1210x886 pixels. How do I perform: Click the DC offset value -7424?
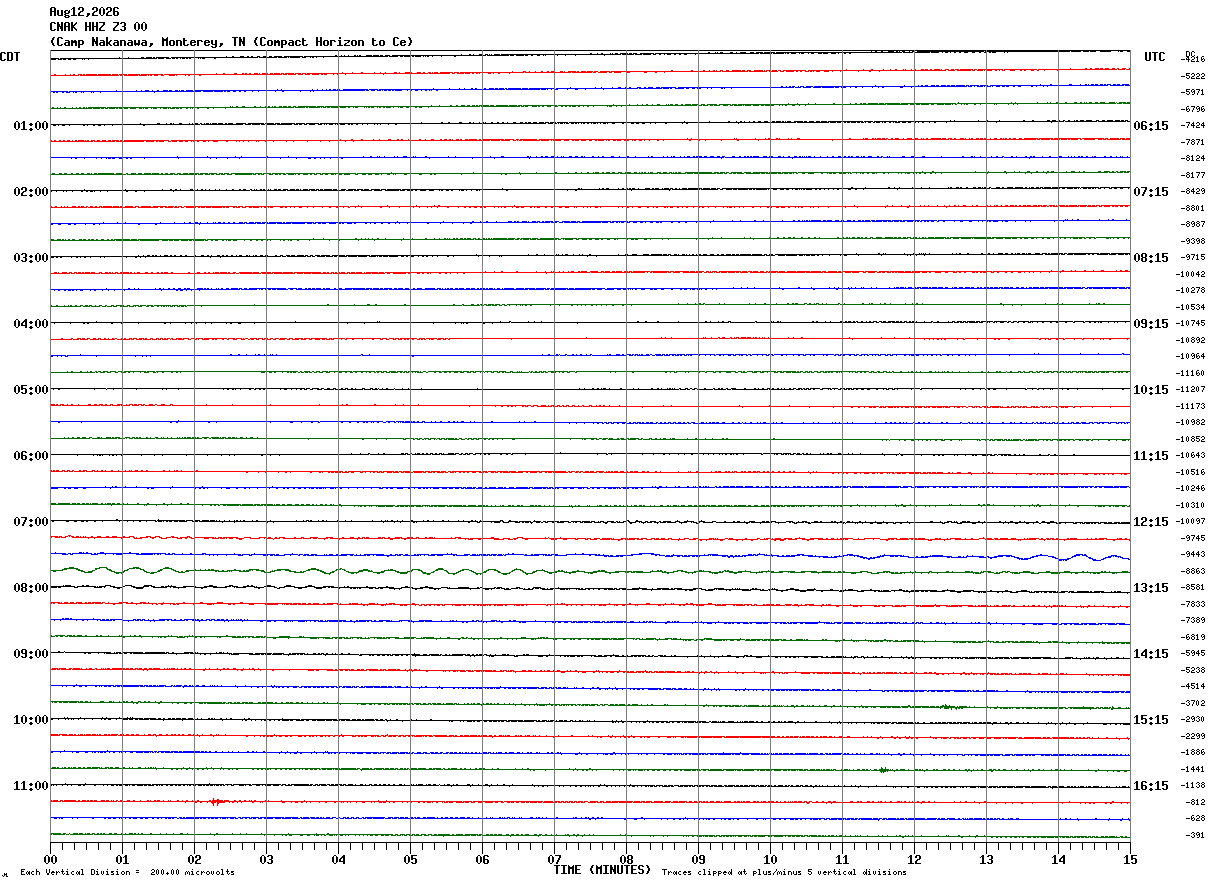click(1192, 126)
